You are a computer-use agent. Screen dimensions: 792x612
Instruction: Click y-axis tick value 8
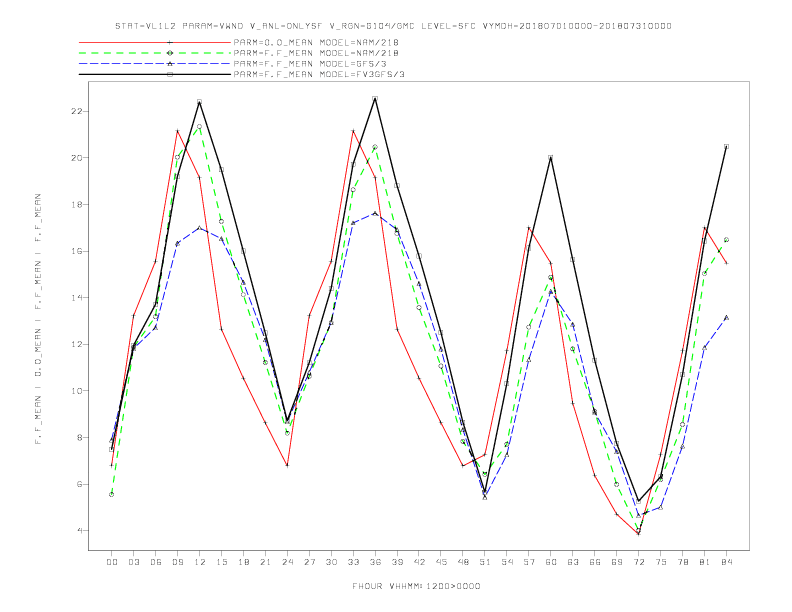pos(79,437)
